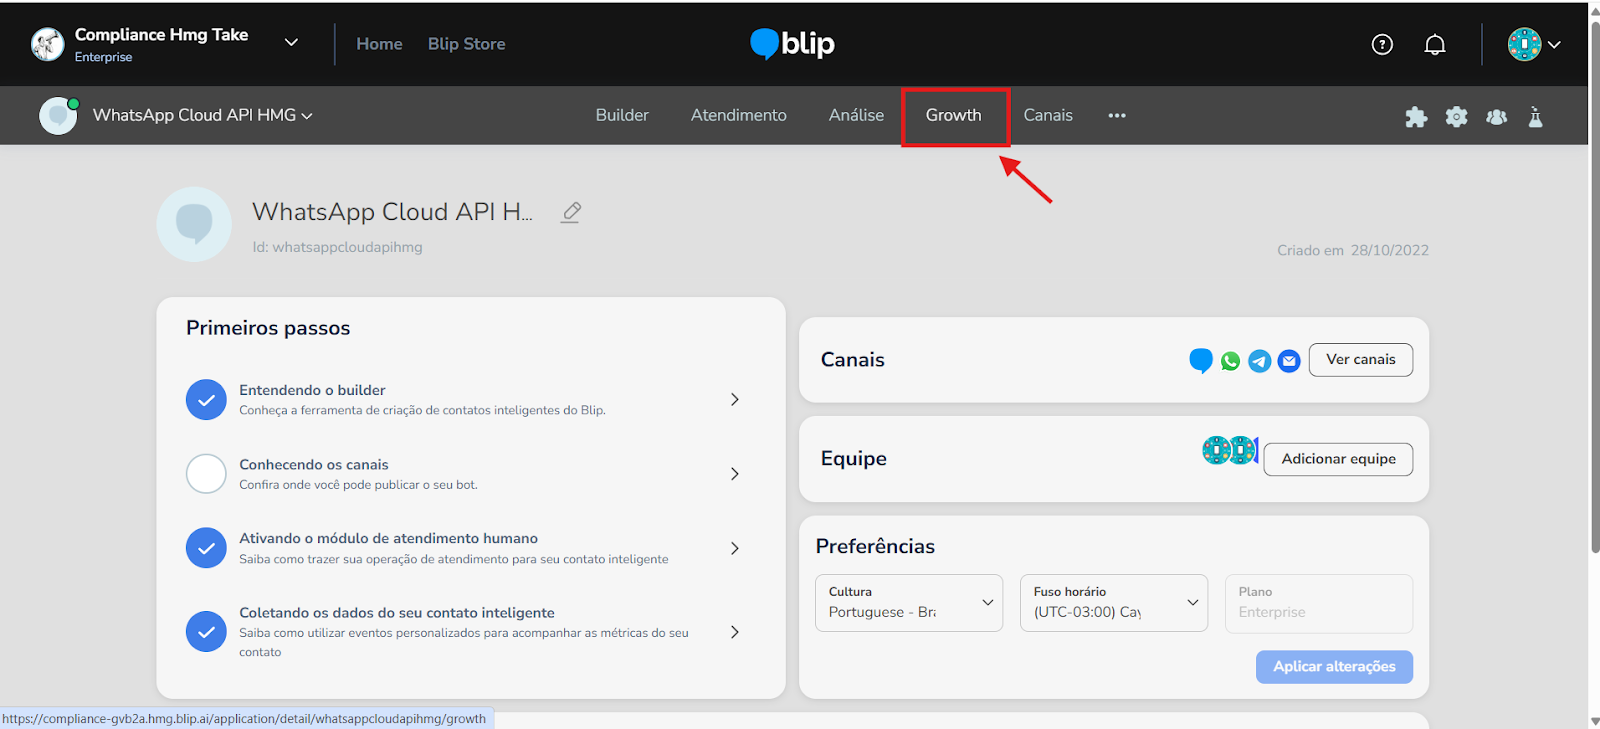Click the scrollbar down arrow
This screenshot has height=729, width=1600.
tap(1594, 721)
